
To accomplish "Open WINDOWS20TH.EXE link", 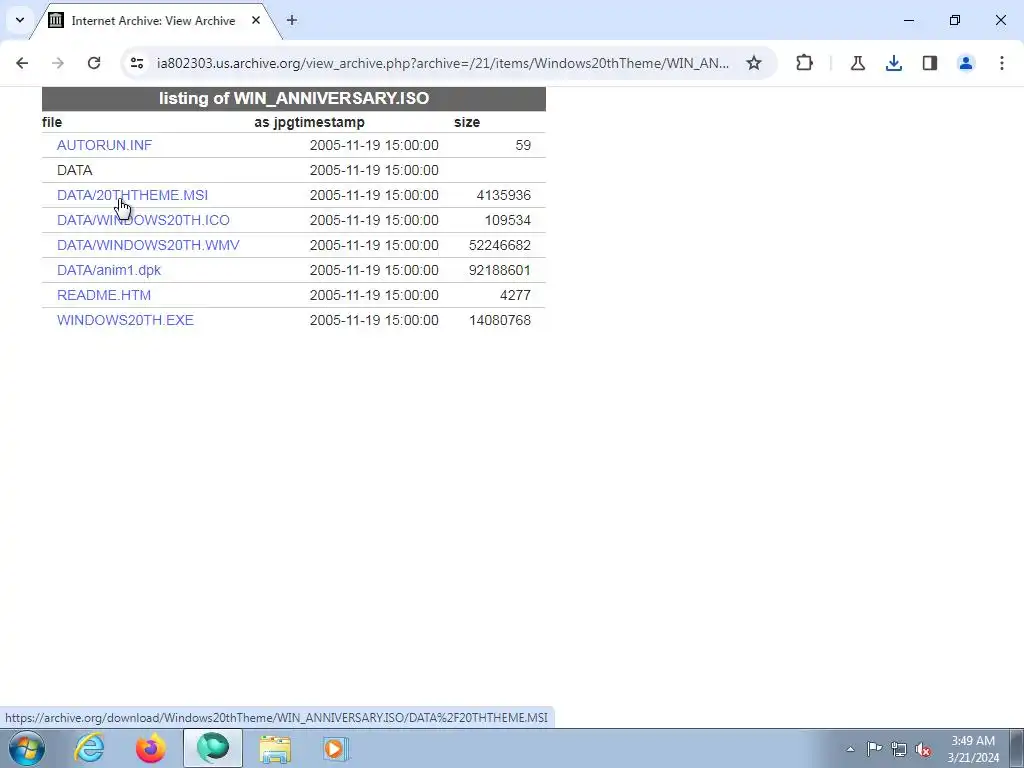I will (125, 320).
